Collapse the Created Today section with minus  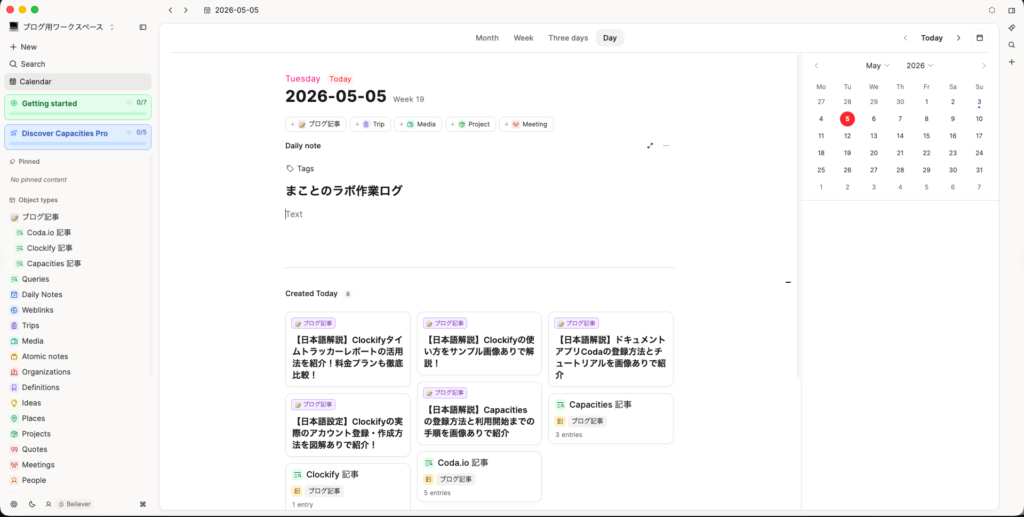788,282
